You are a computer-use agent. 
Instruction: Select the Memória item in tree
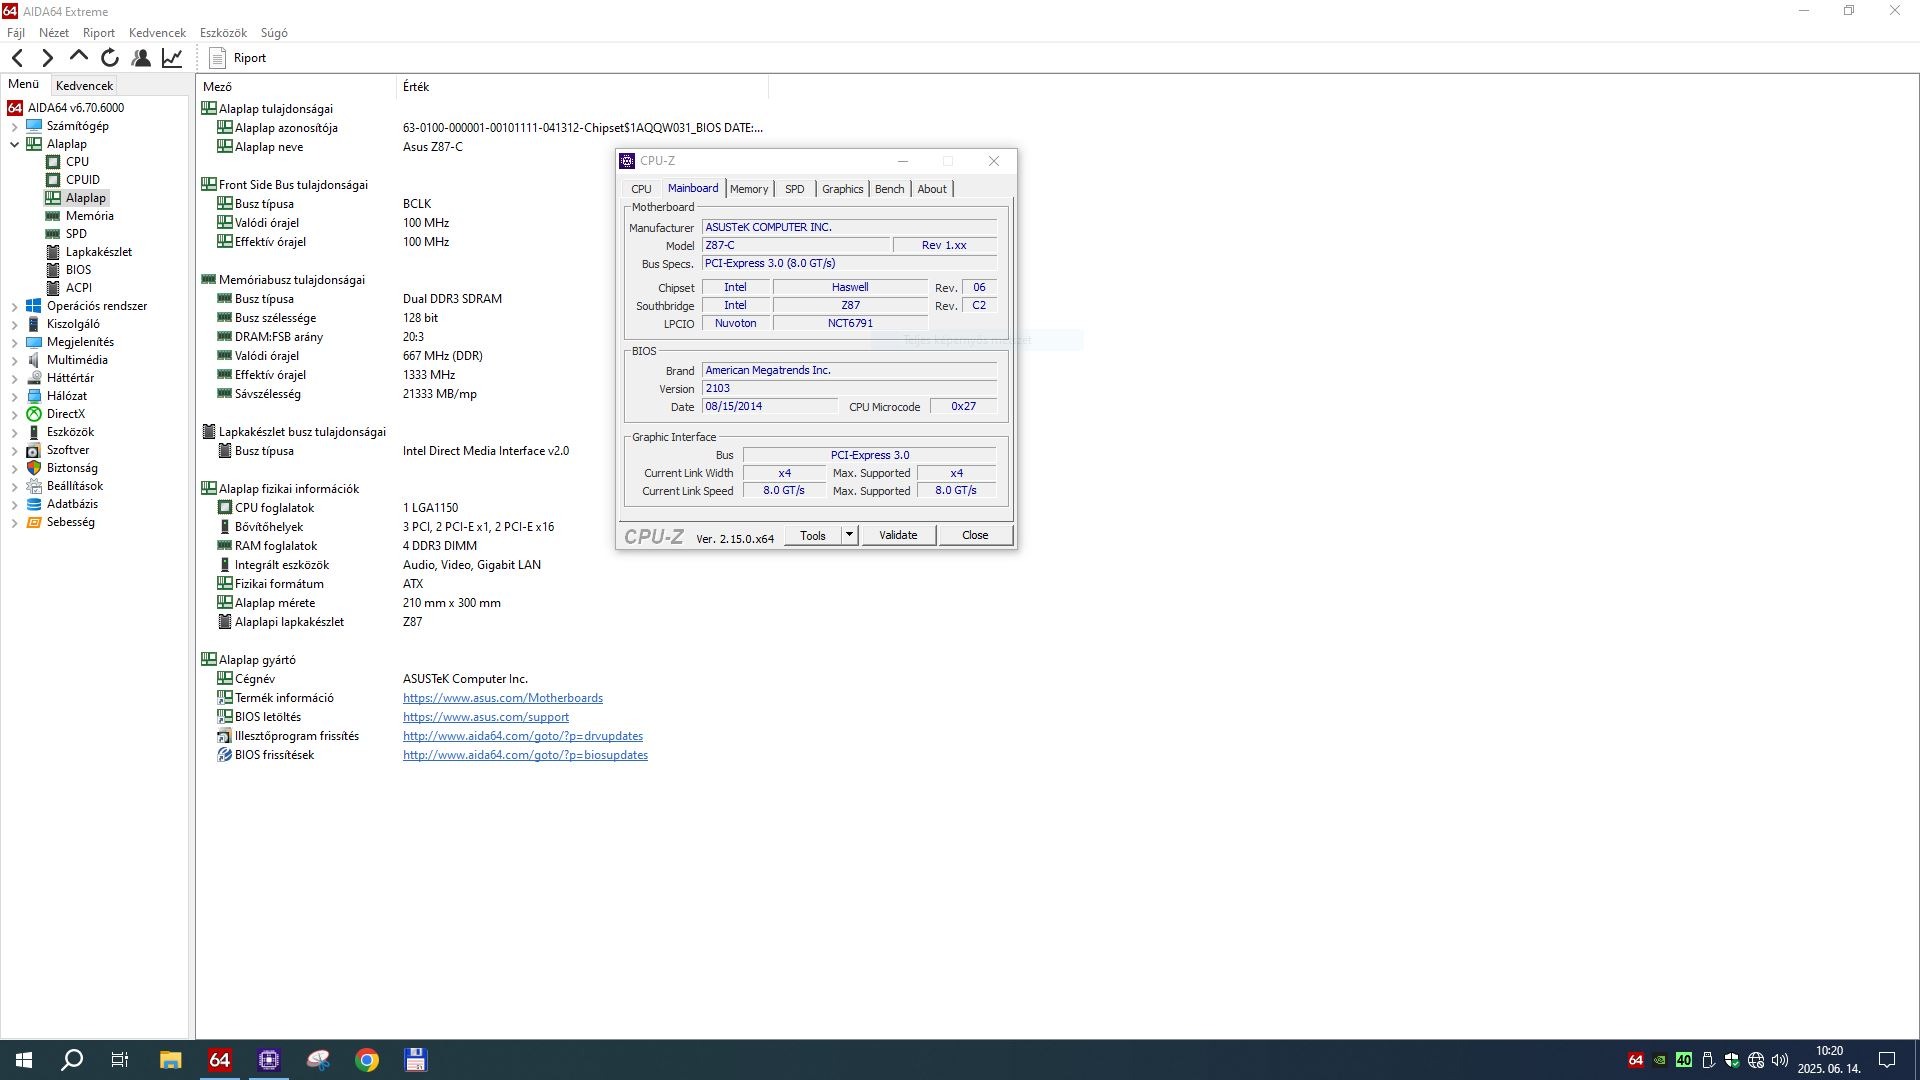[89, 216]
